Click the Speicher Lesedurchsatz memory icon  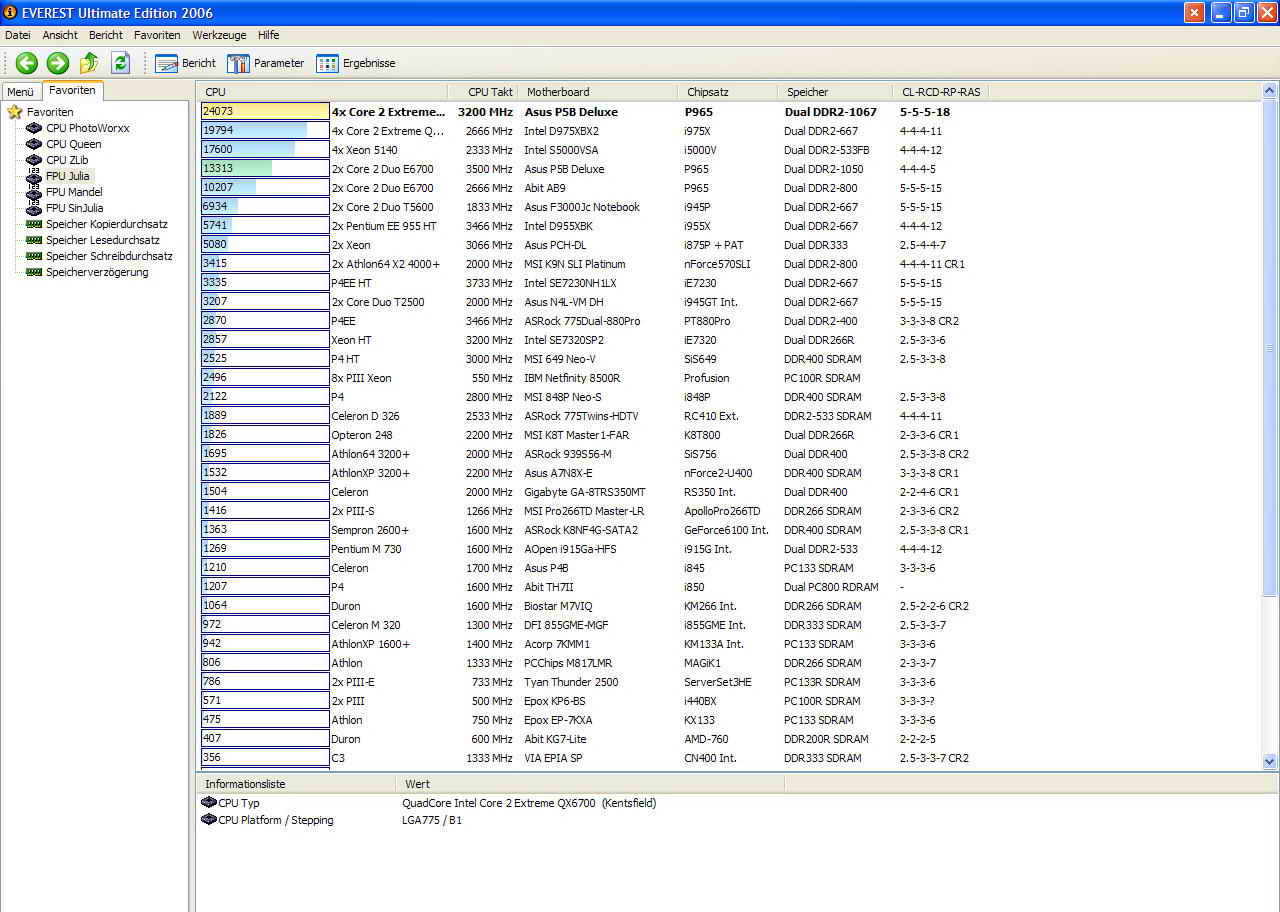pos(34,240)
